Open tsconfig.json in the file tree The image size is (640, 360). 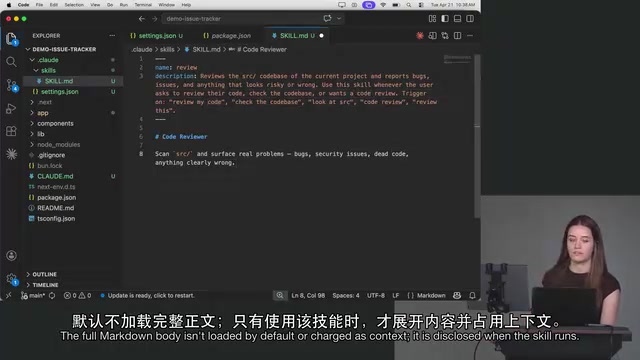[x=56, y=219]
